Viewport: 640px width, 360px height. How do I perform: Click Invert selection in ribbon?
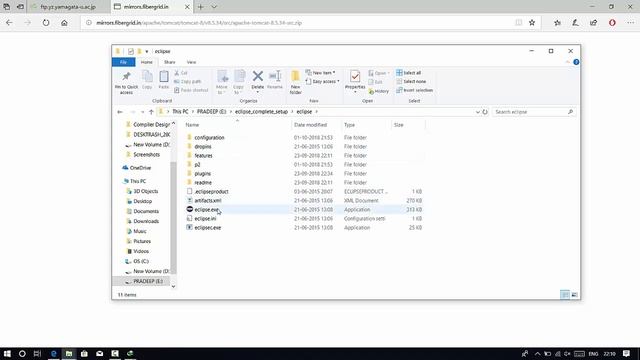click(x=414, y=90)
